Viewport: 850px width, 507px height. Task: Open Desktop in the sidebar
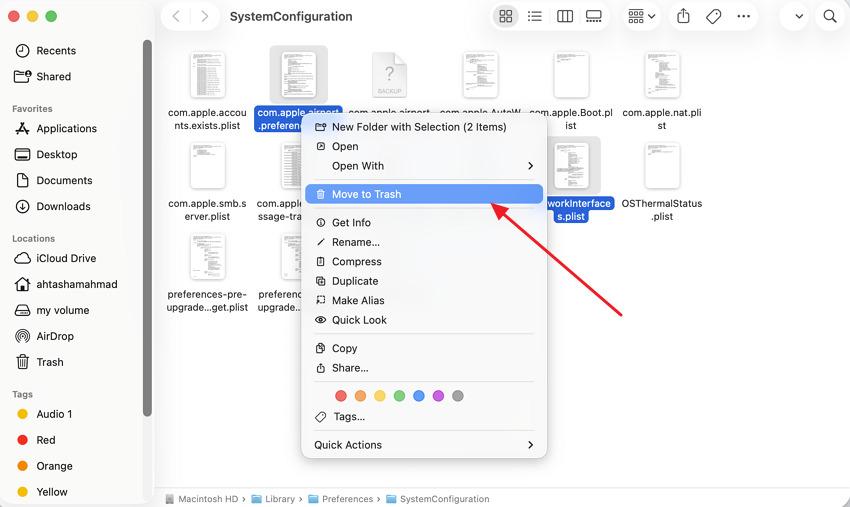coord(46,155)
